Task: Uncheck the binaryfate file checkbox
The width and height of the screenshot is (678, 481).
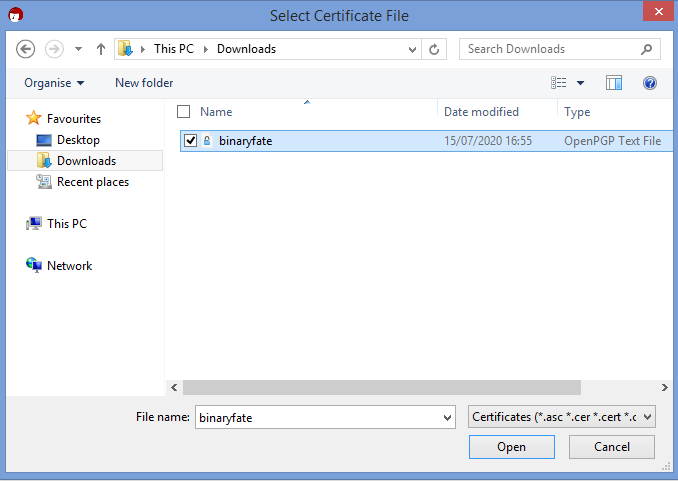Action: (191, 141)
